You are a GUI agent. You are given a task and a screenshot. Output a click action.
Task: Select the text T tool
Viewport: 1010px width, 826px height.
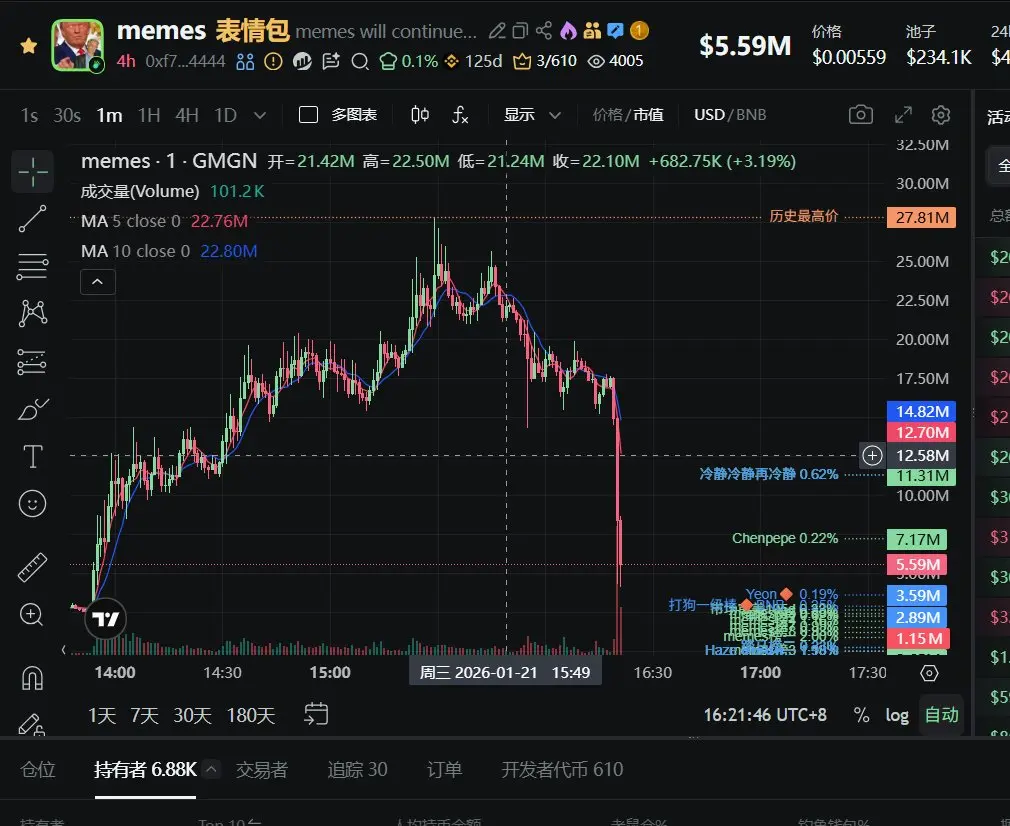tap(33, 457)
